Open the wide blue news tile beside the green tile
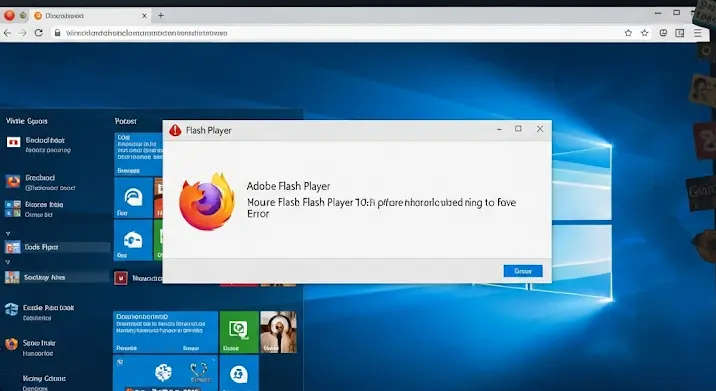The width and height of the screenshot is (716, 391). (x=165, y=332)
